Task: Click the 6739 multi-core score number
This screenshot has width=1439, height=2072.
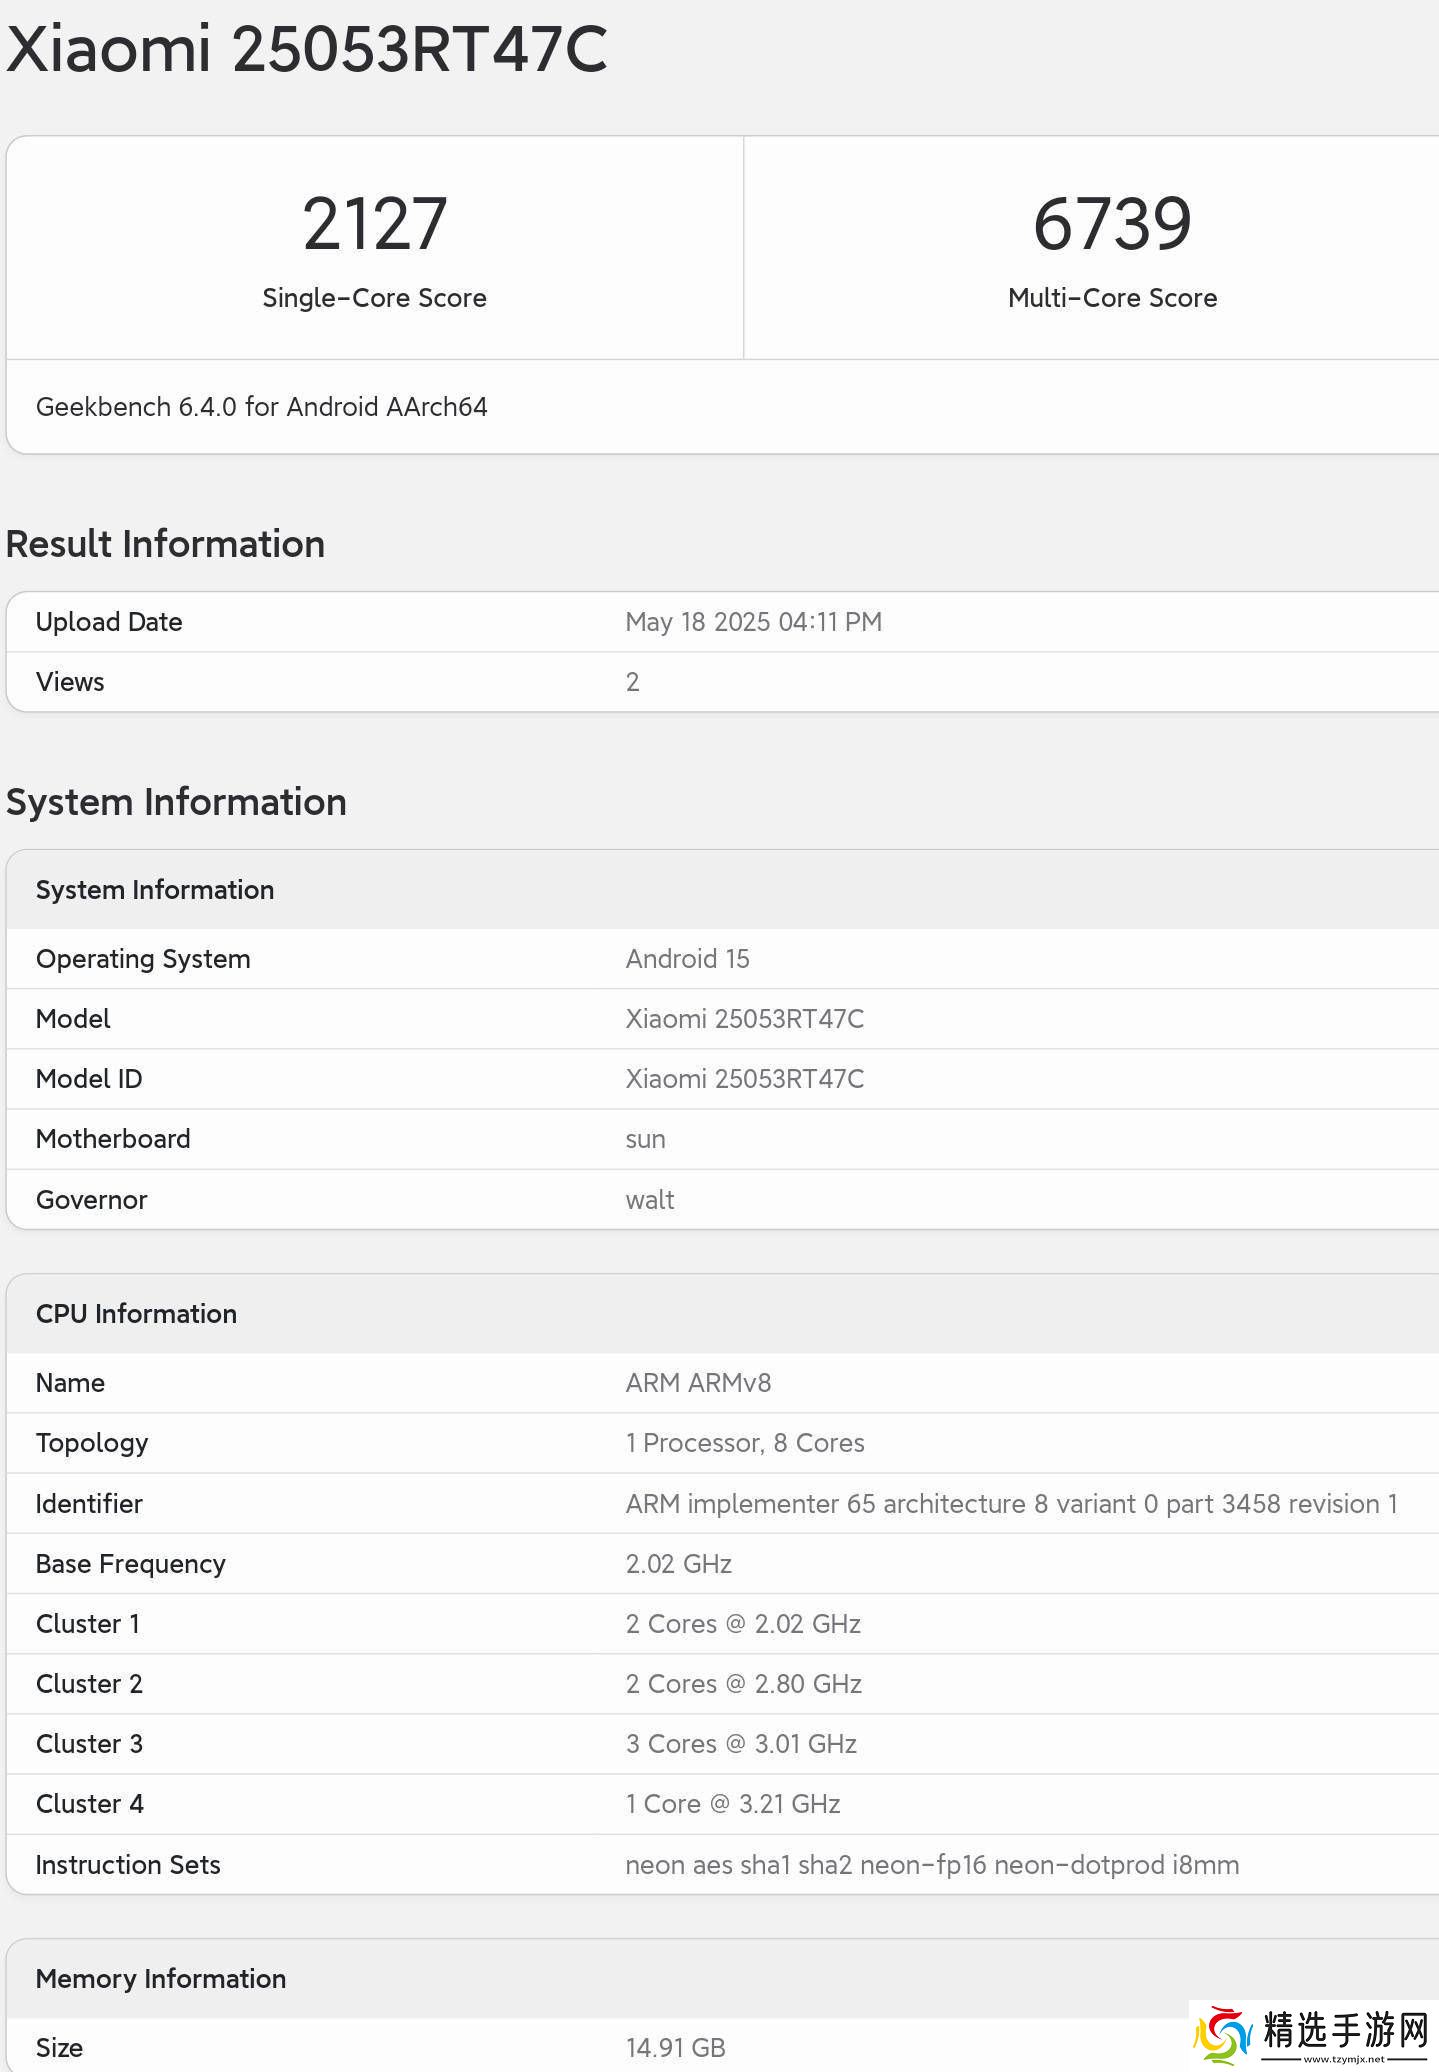Action: 1112,224
